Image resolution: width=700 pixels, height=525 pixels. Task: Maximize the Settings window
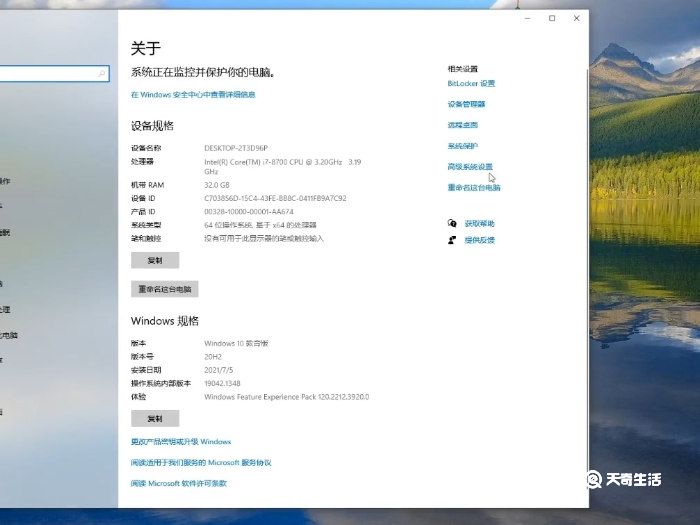click(552, 18)
